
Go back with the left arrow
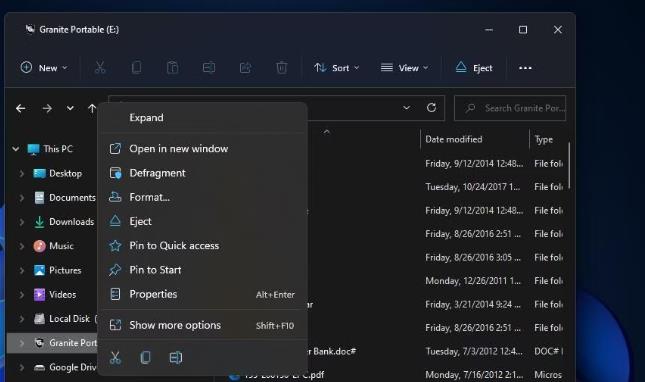(x=21, y=108)
